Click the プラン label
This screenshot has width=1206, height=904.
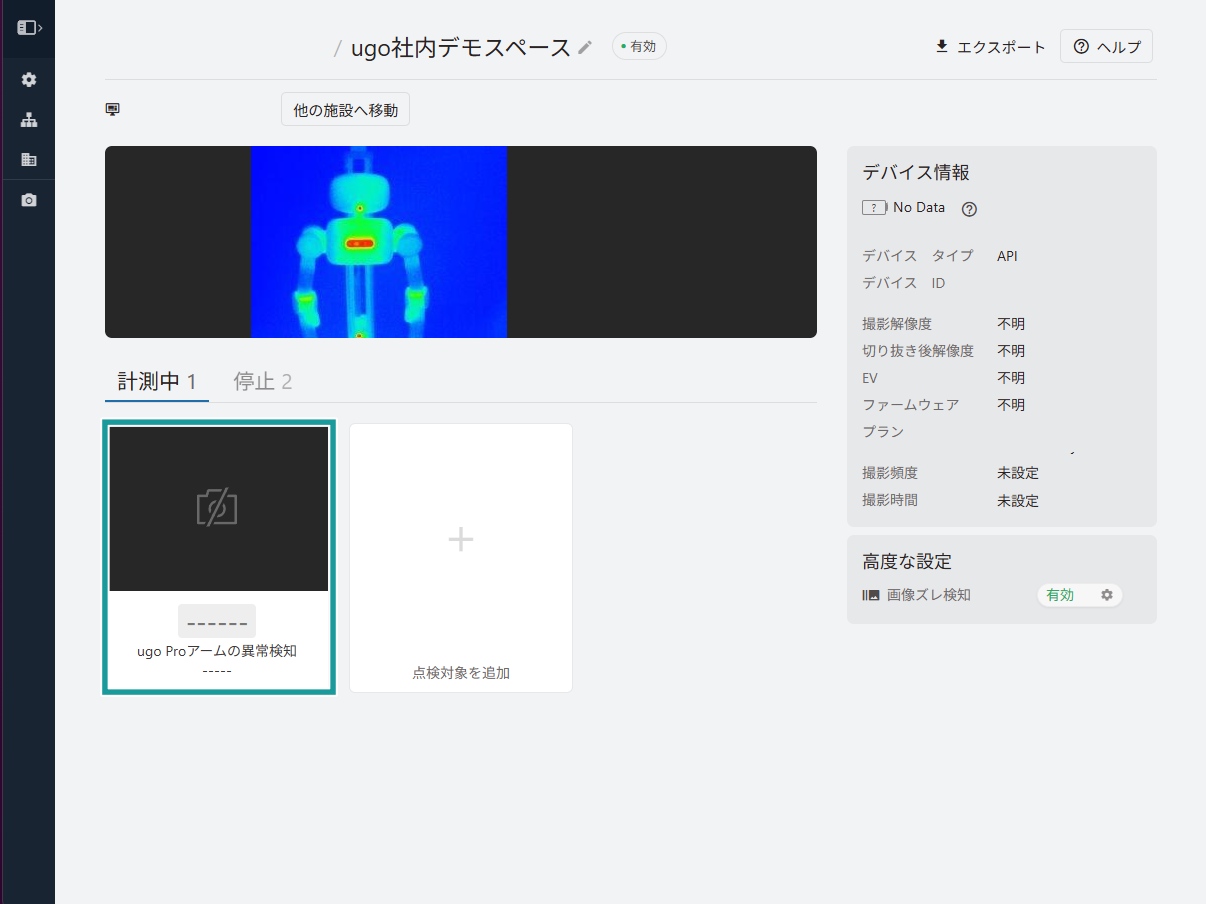(x=883, y=432)
